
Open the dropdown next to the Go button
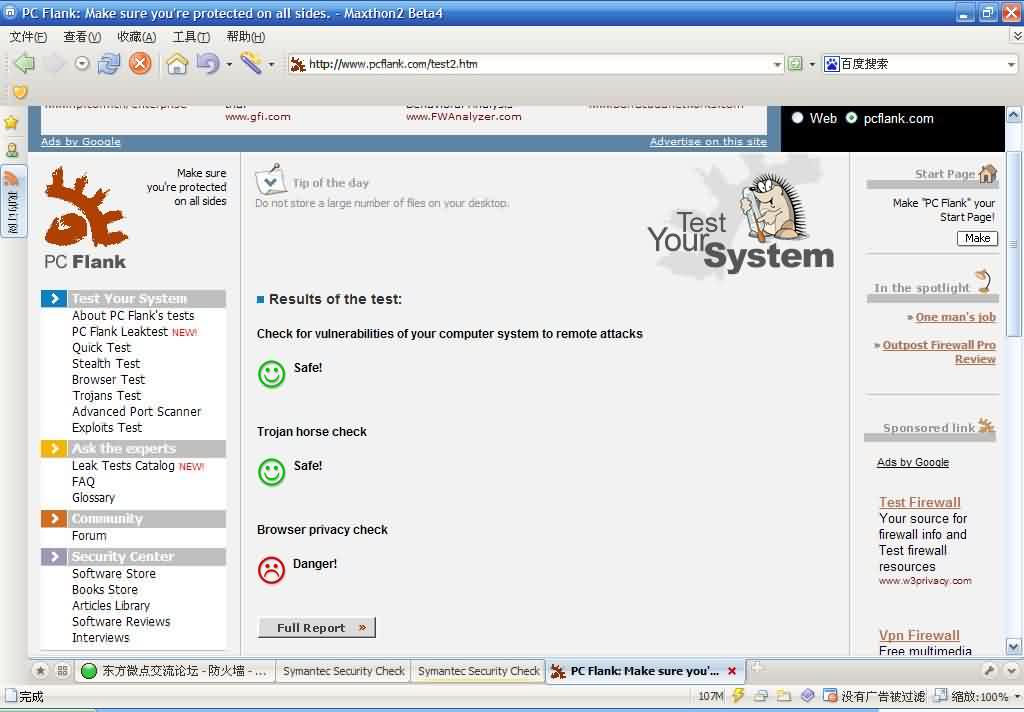click(812, 64)
